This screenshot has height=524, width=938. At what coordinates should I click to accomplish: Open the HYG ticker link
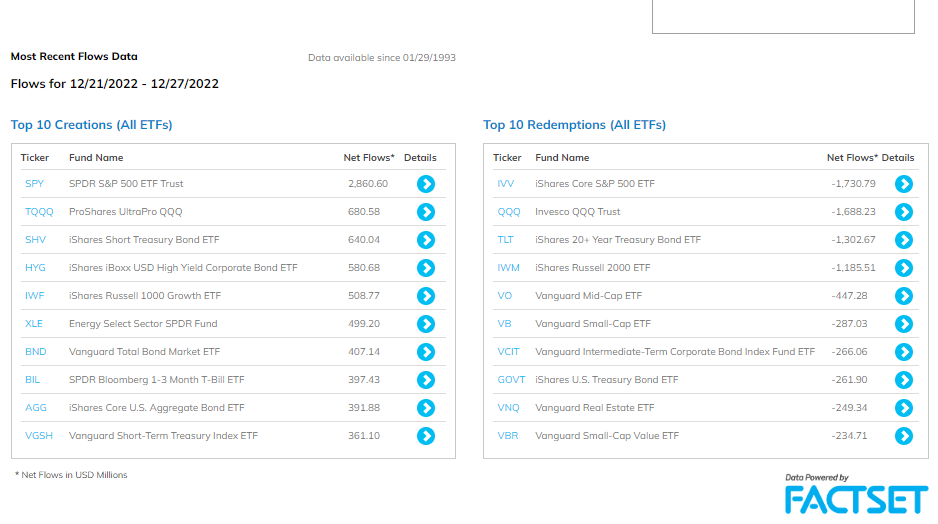pyautogui.click(x=35, y=268)
